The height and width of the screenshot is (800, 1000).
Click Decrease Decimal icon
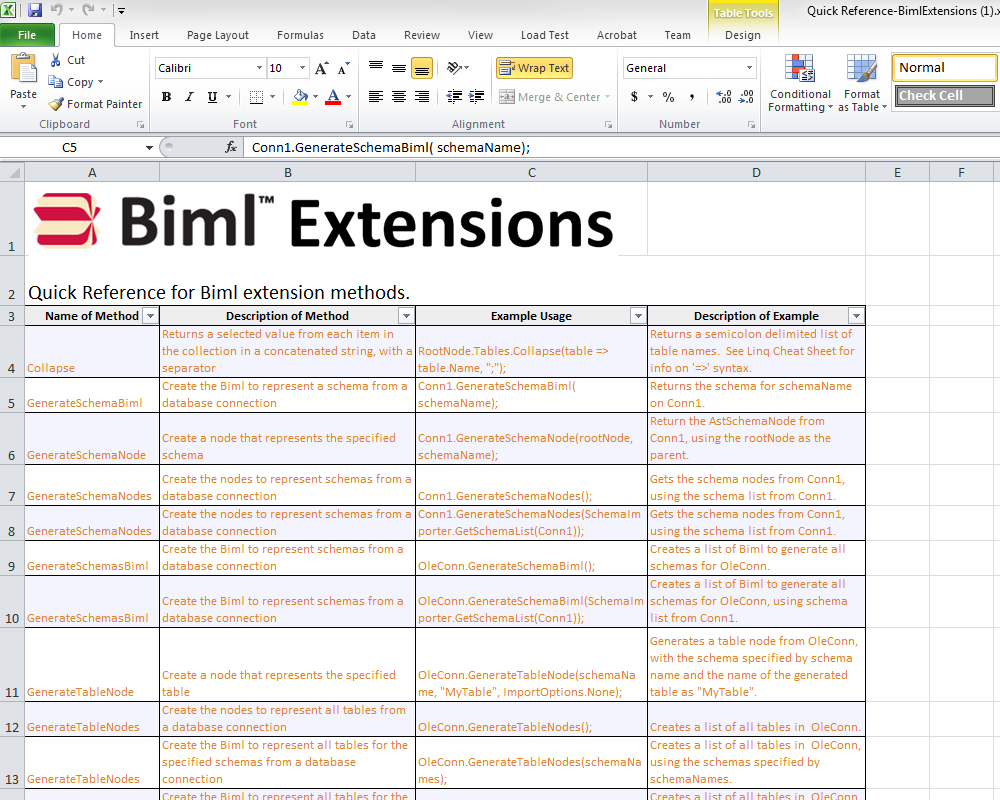746,97
